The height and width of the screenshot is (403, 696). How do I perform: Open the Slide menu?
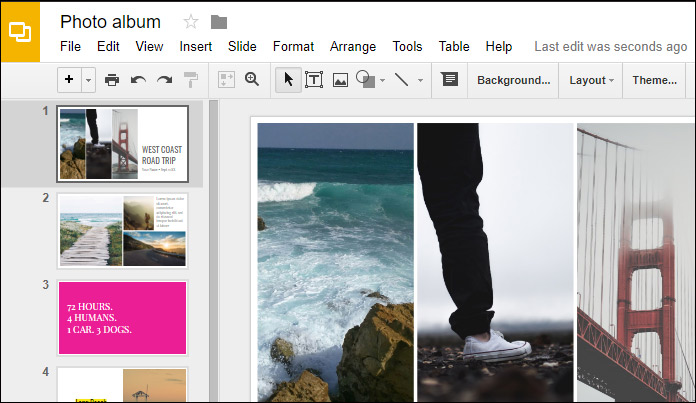pos(242,46)
